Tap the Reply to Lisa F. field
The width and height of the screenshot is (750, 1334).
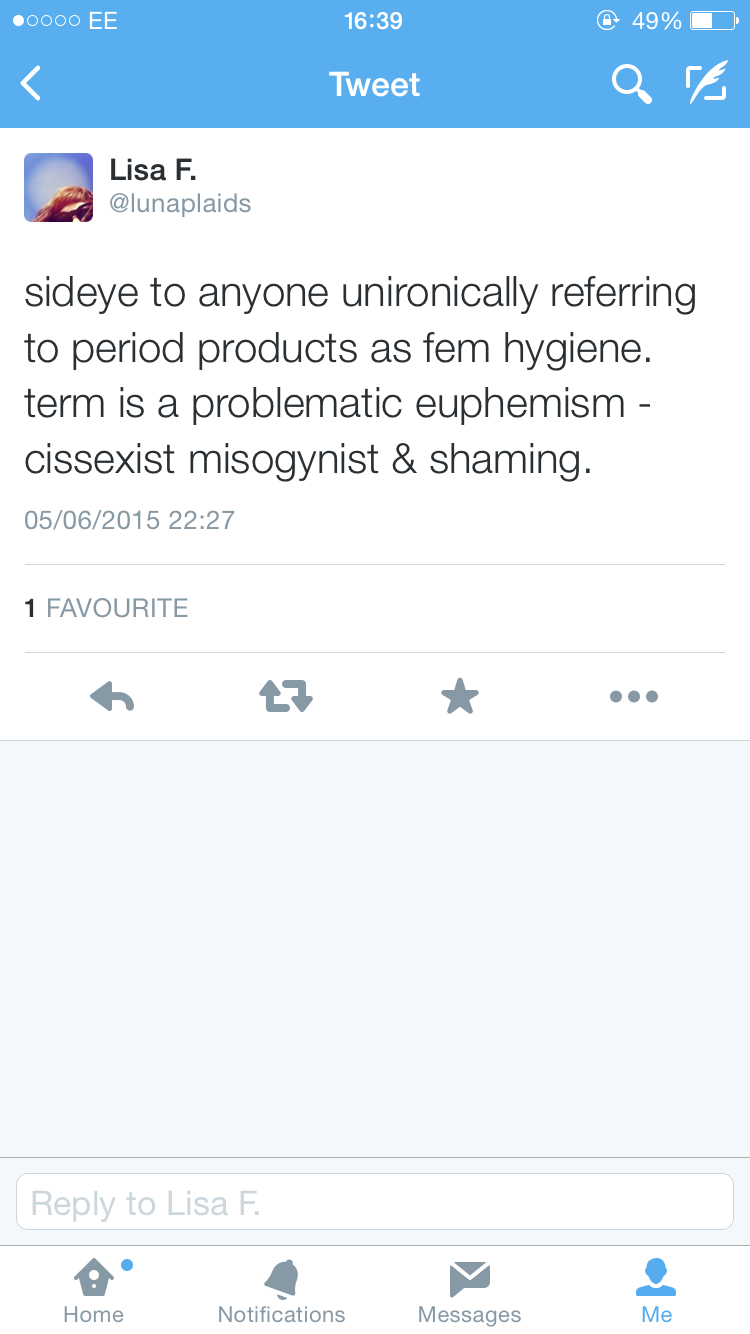point(375,1202)
